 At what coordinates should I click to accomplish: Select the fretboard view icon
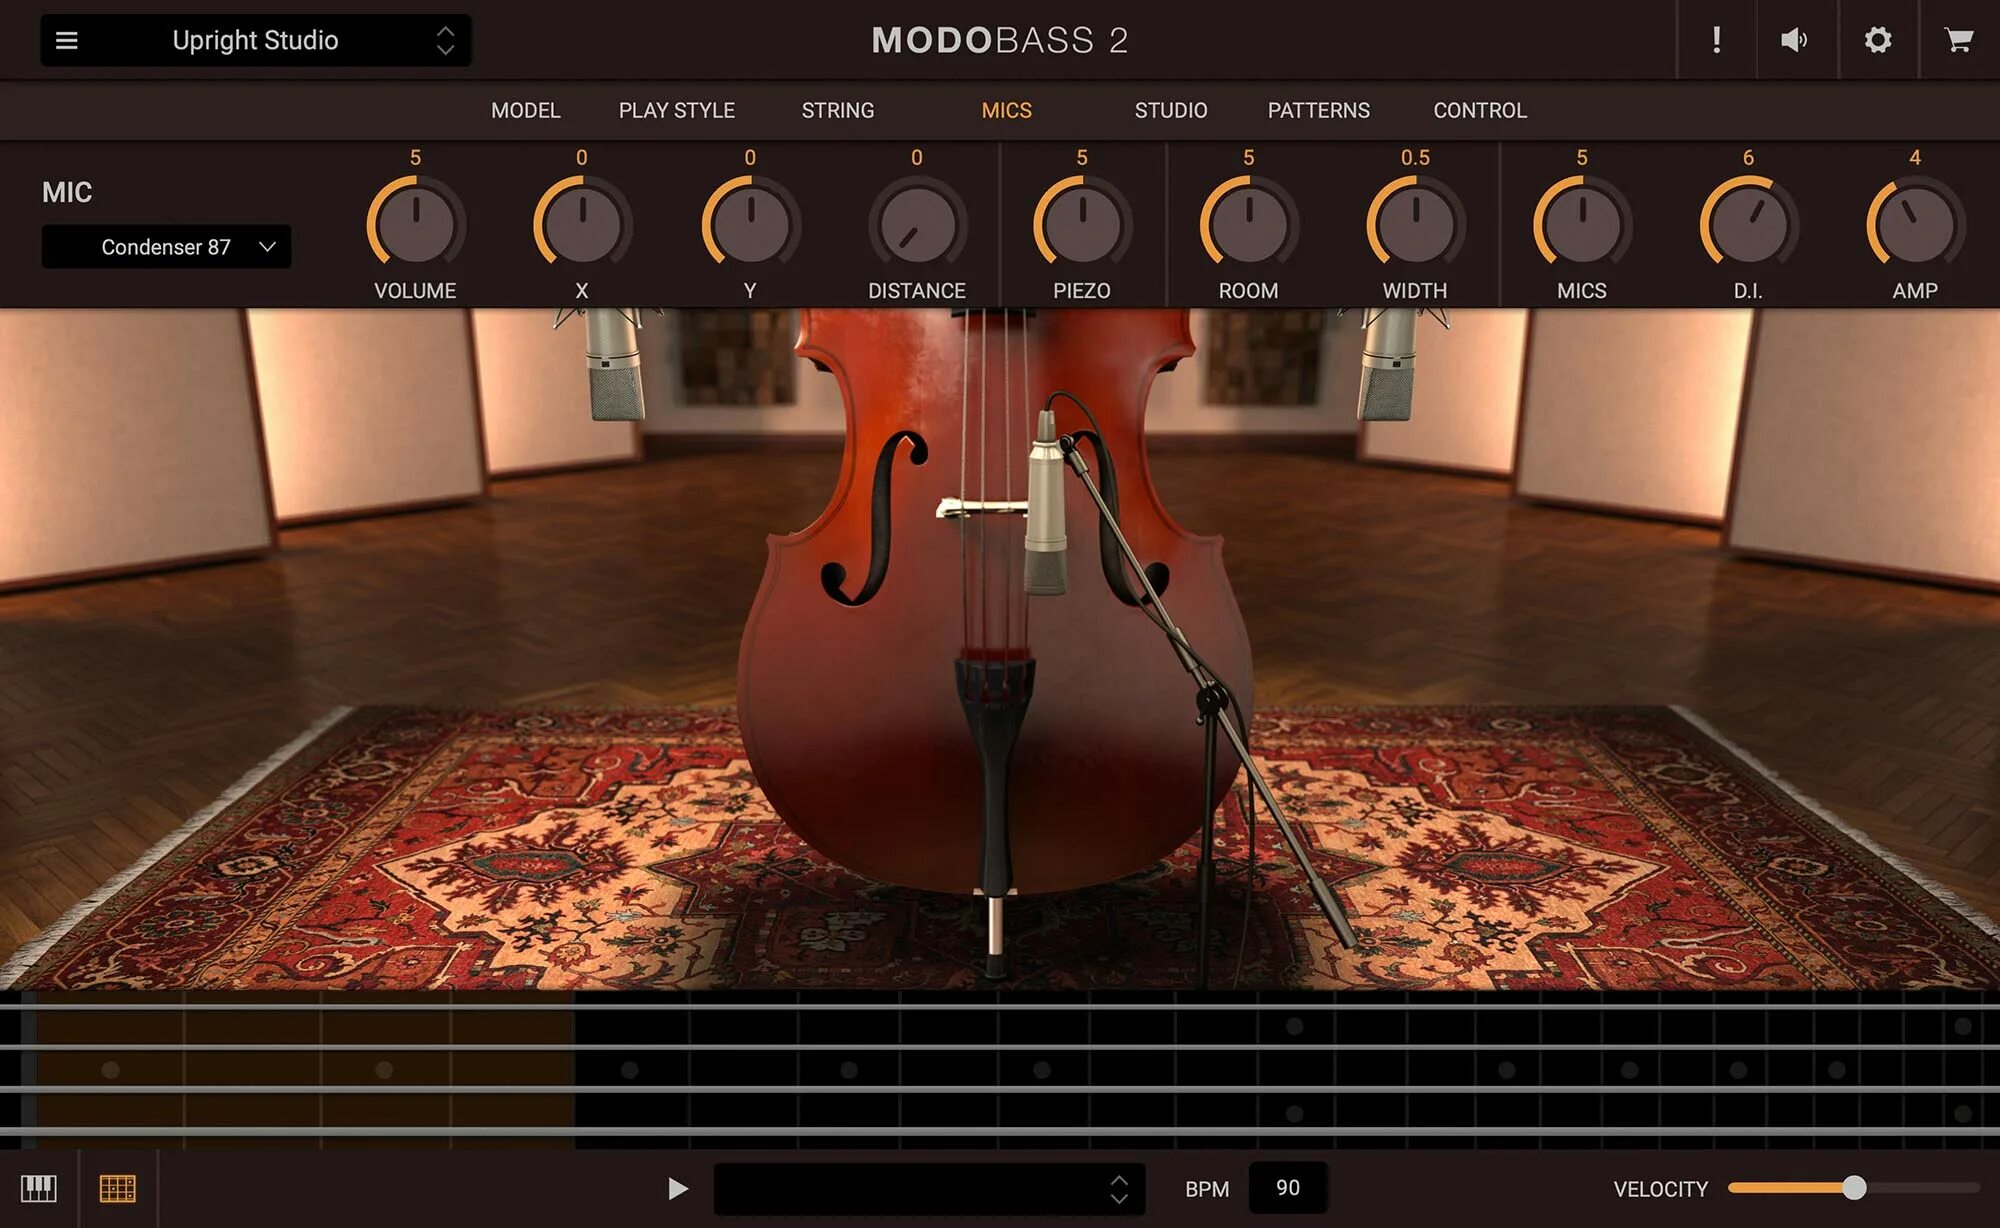click(116, 1189)
